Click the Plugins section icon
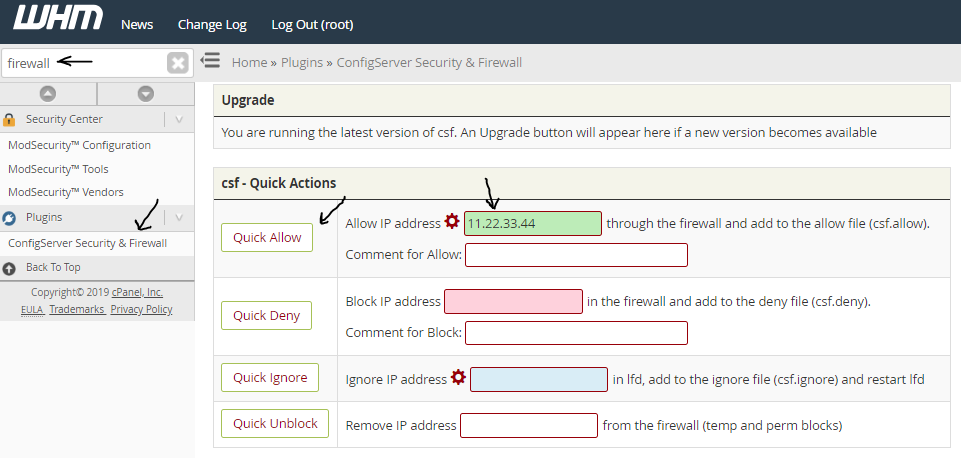Image resolution: width=961 pixels, height=458 pixels. click(9, 218)
